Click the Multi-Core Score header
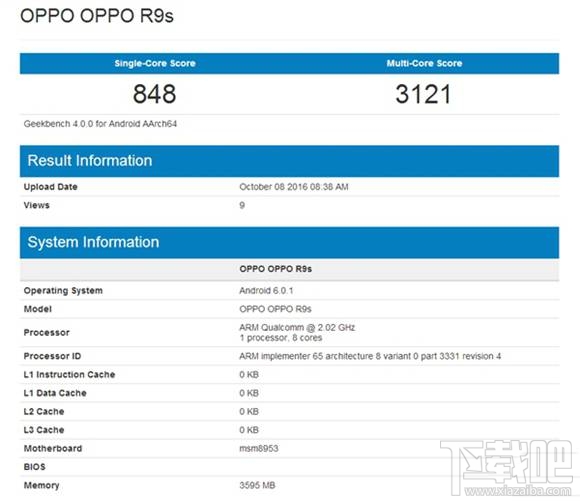The image size is (580, 501). pyautogui.click(x=424, y=63)
